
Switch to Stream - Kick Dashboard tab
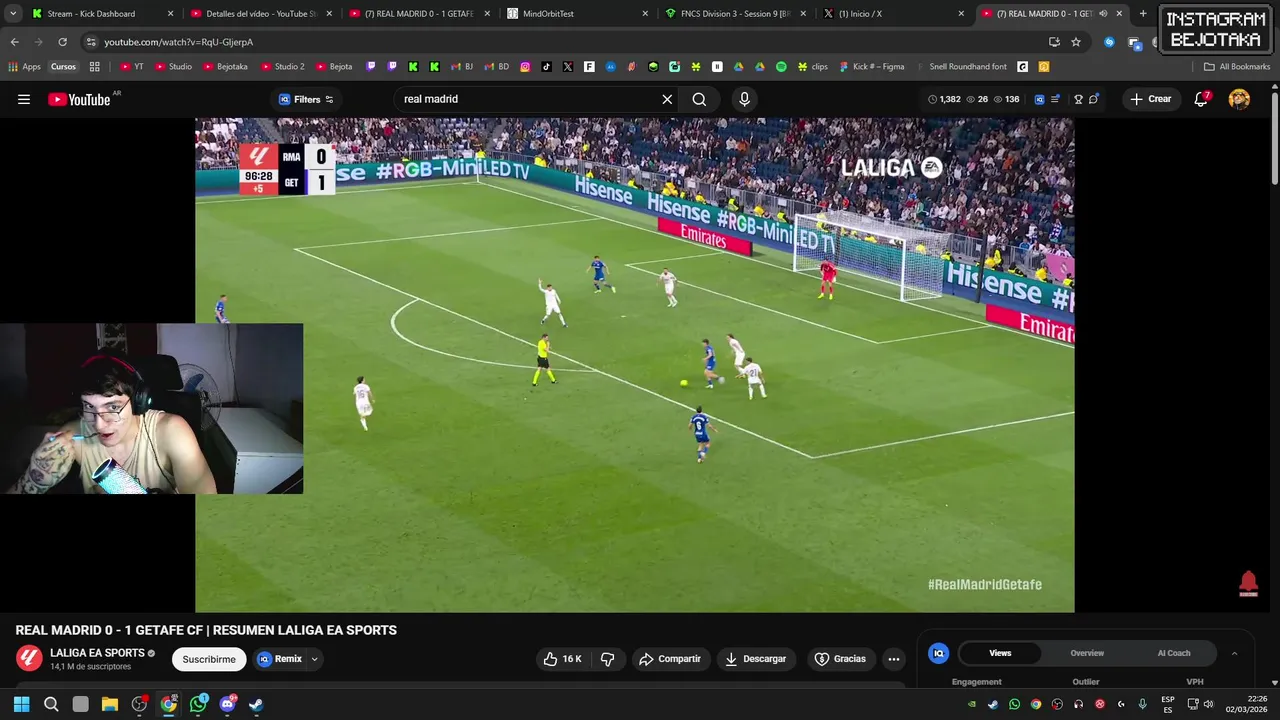pyautogui.click(x=100, y=14)
